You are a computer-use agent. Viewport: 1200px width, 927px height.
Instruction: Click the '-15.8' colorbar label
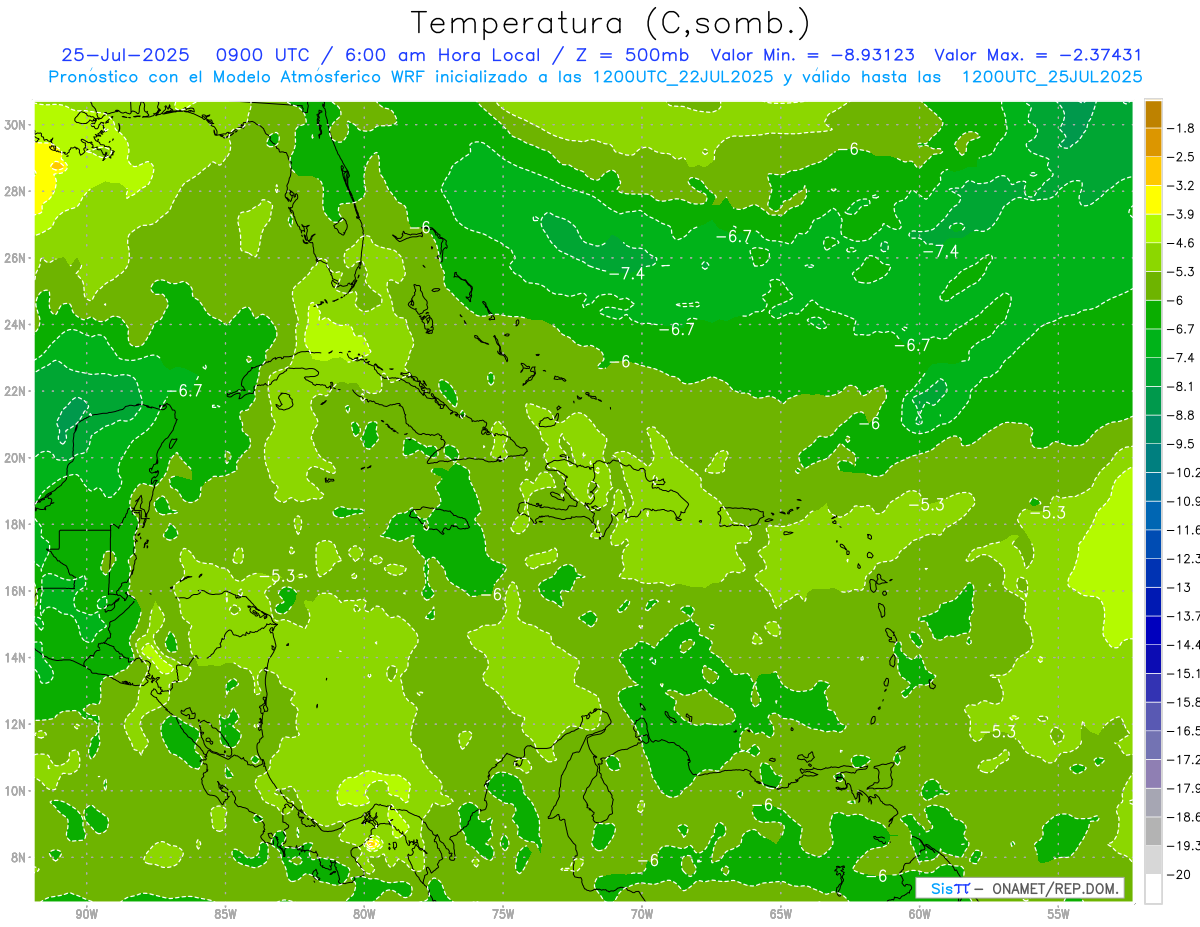(x=1184, y=703)
